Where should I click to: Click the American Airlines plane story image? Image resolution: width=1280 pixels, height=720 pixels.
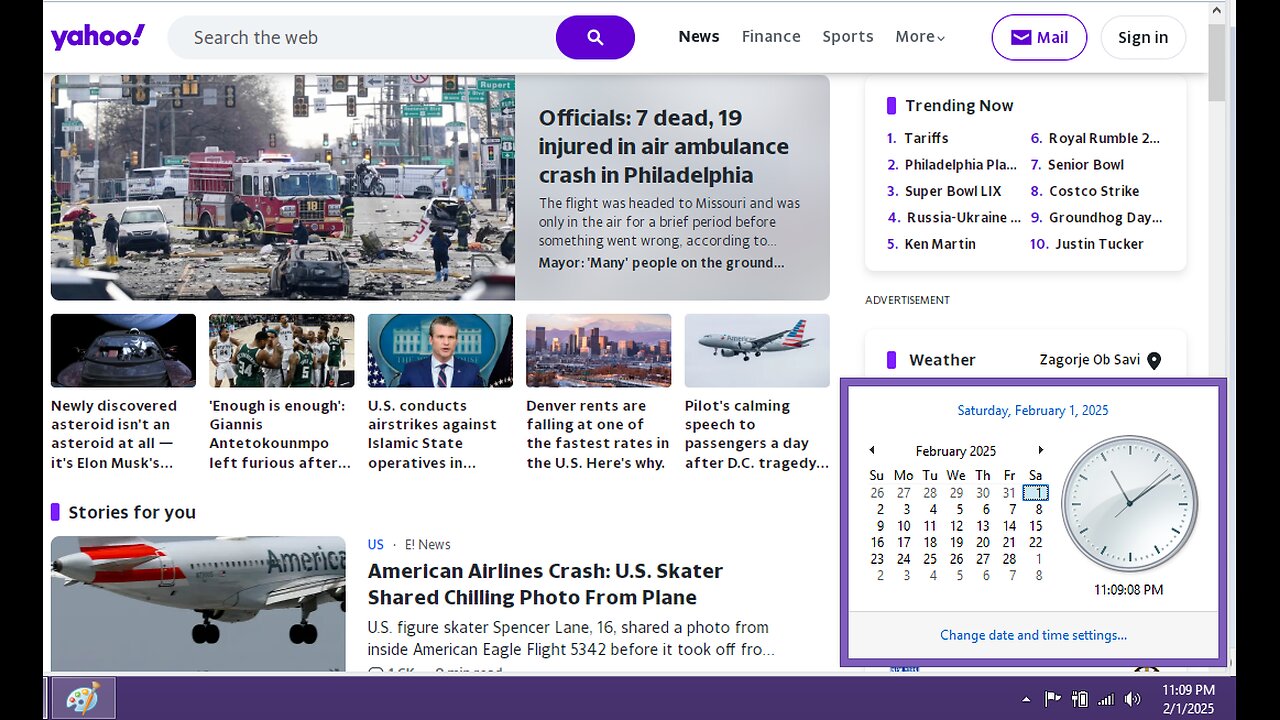(x=198, y=604)
